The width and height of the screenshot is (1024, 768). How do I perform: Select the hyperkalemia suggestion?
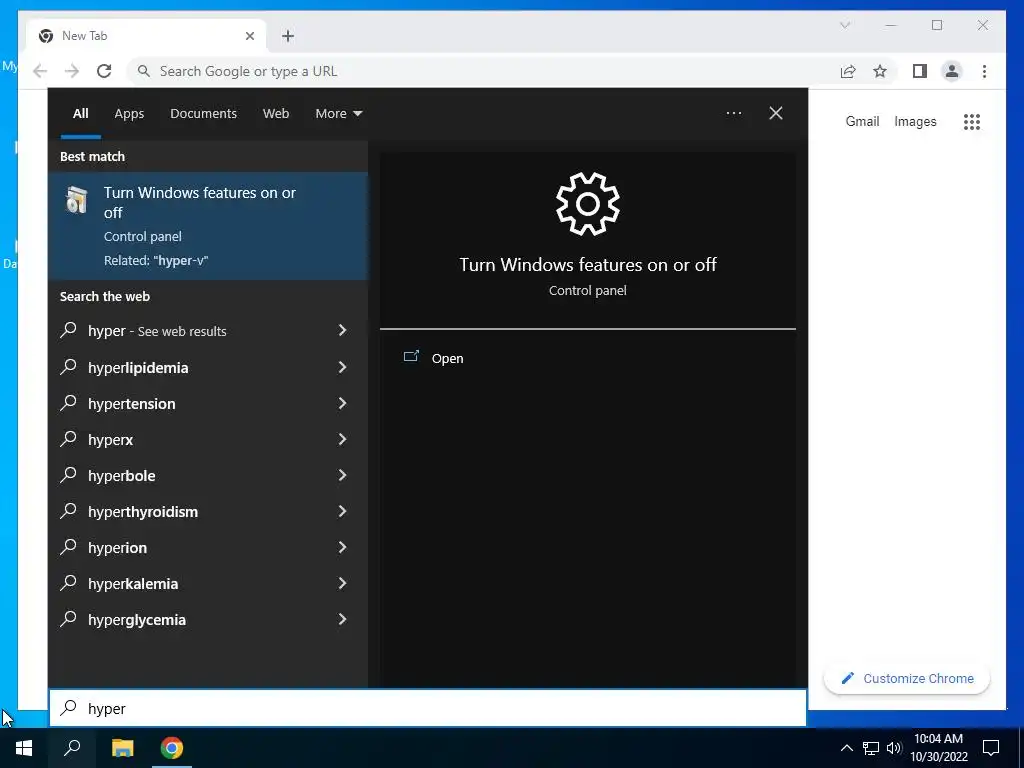point(208,583)
